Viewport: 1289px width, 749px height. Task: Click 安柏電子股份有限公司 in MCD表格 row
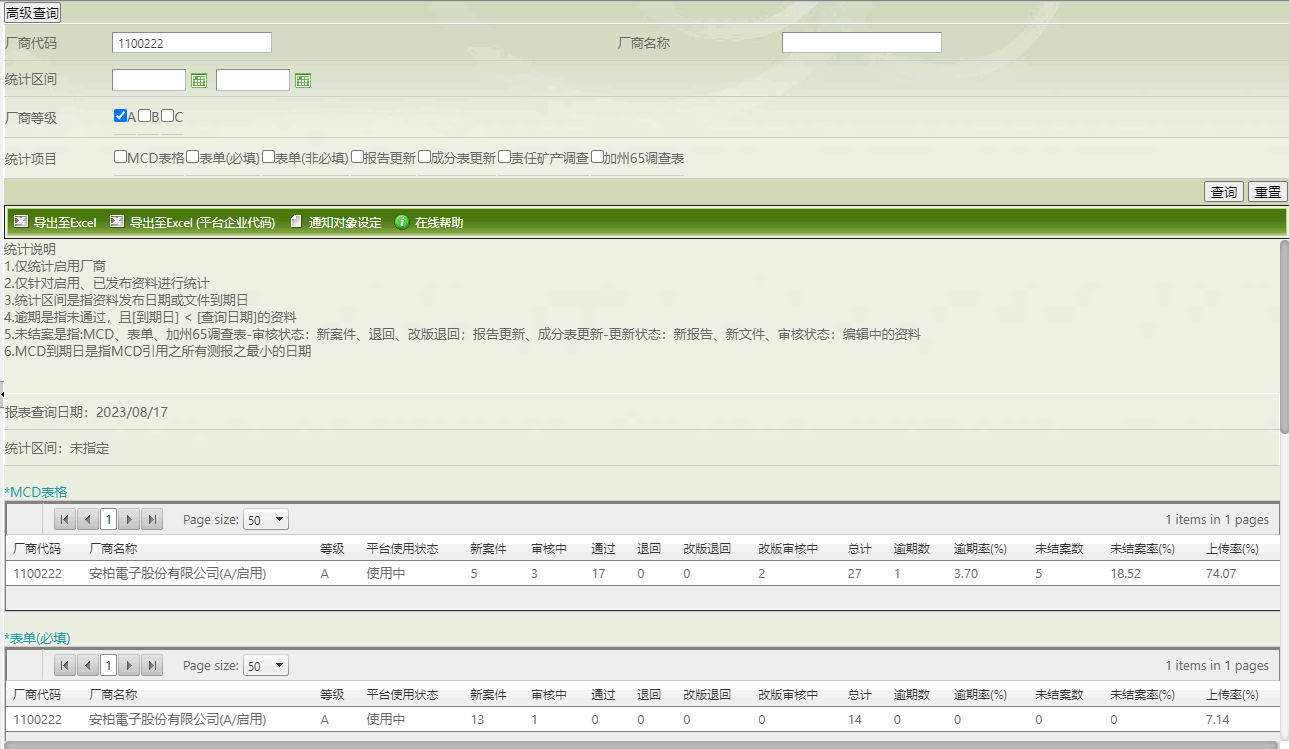point(177,574)
